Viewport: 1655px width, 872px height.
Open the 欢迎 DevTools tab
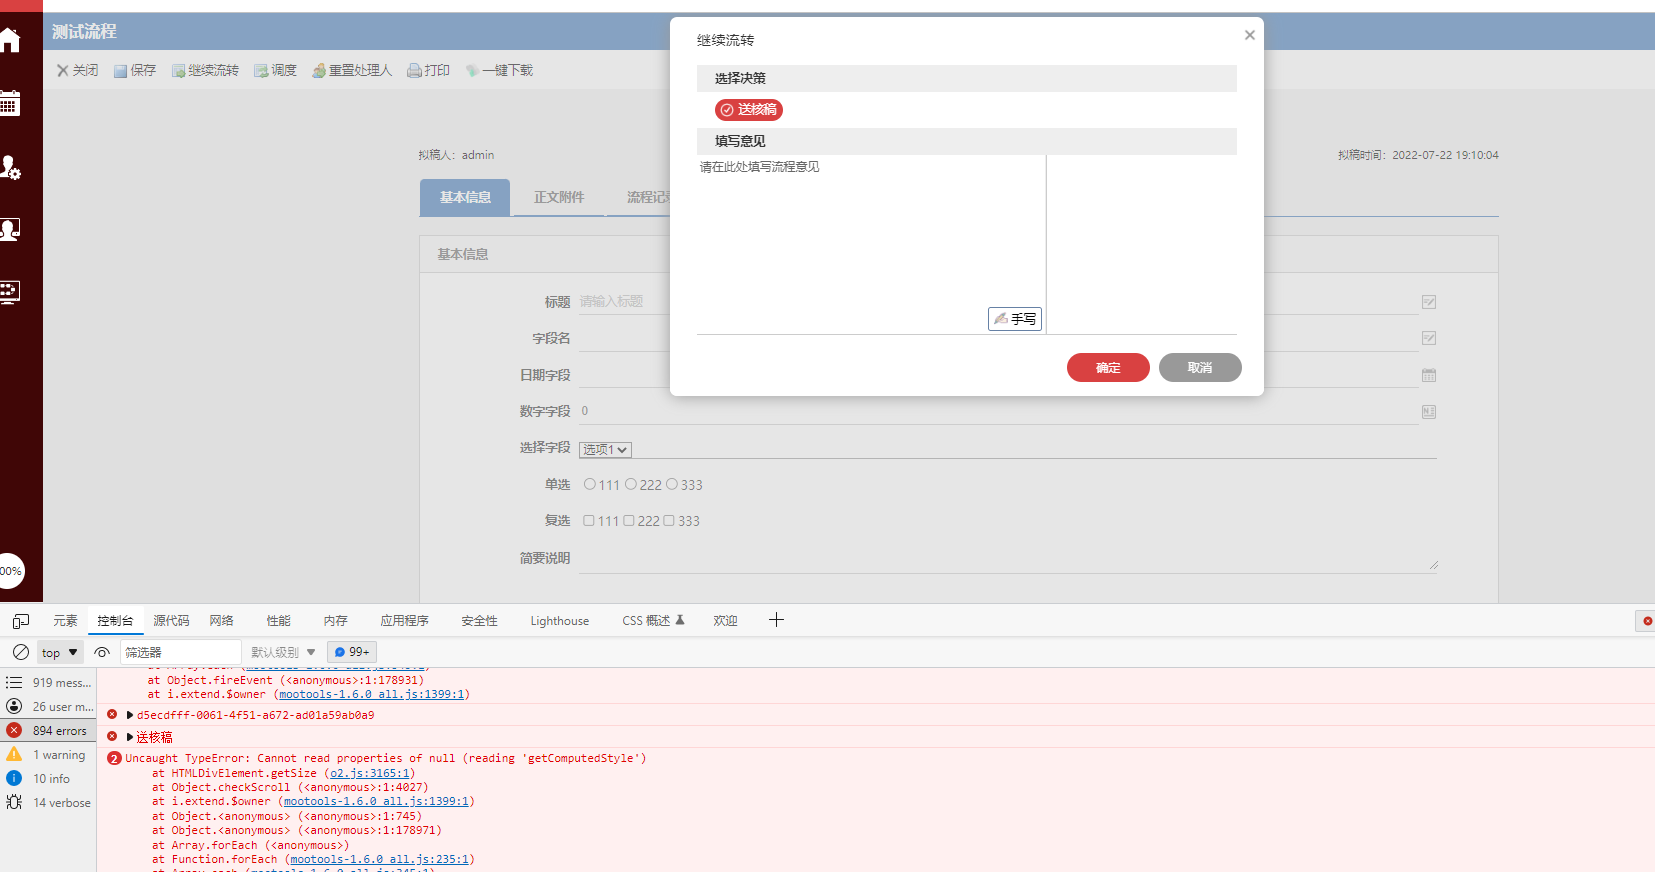[x=725, y=621]
